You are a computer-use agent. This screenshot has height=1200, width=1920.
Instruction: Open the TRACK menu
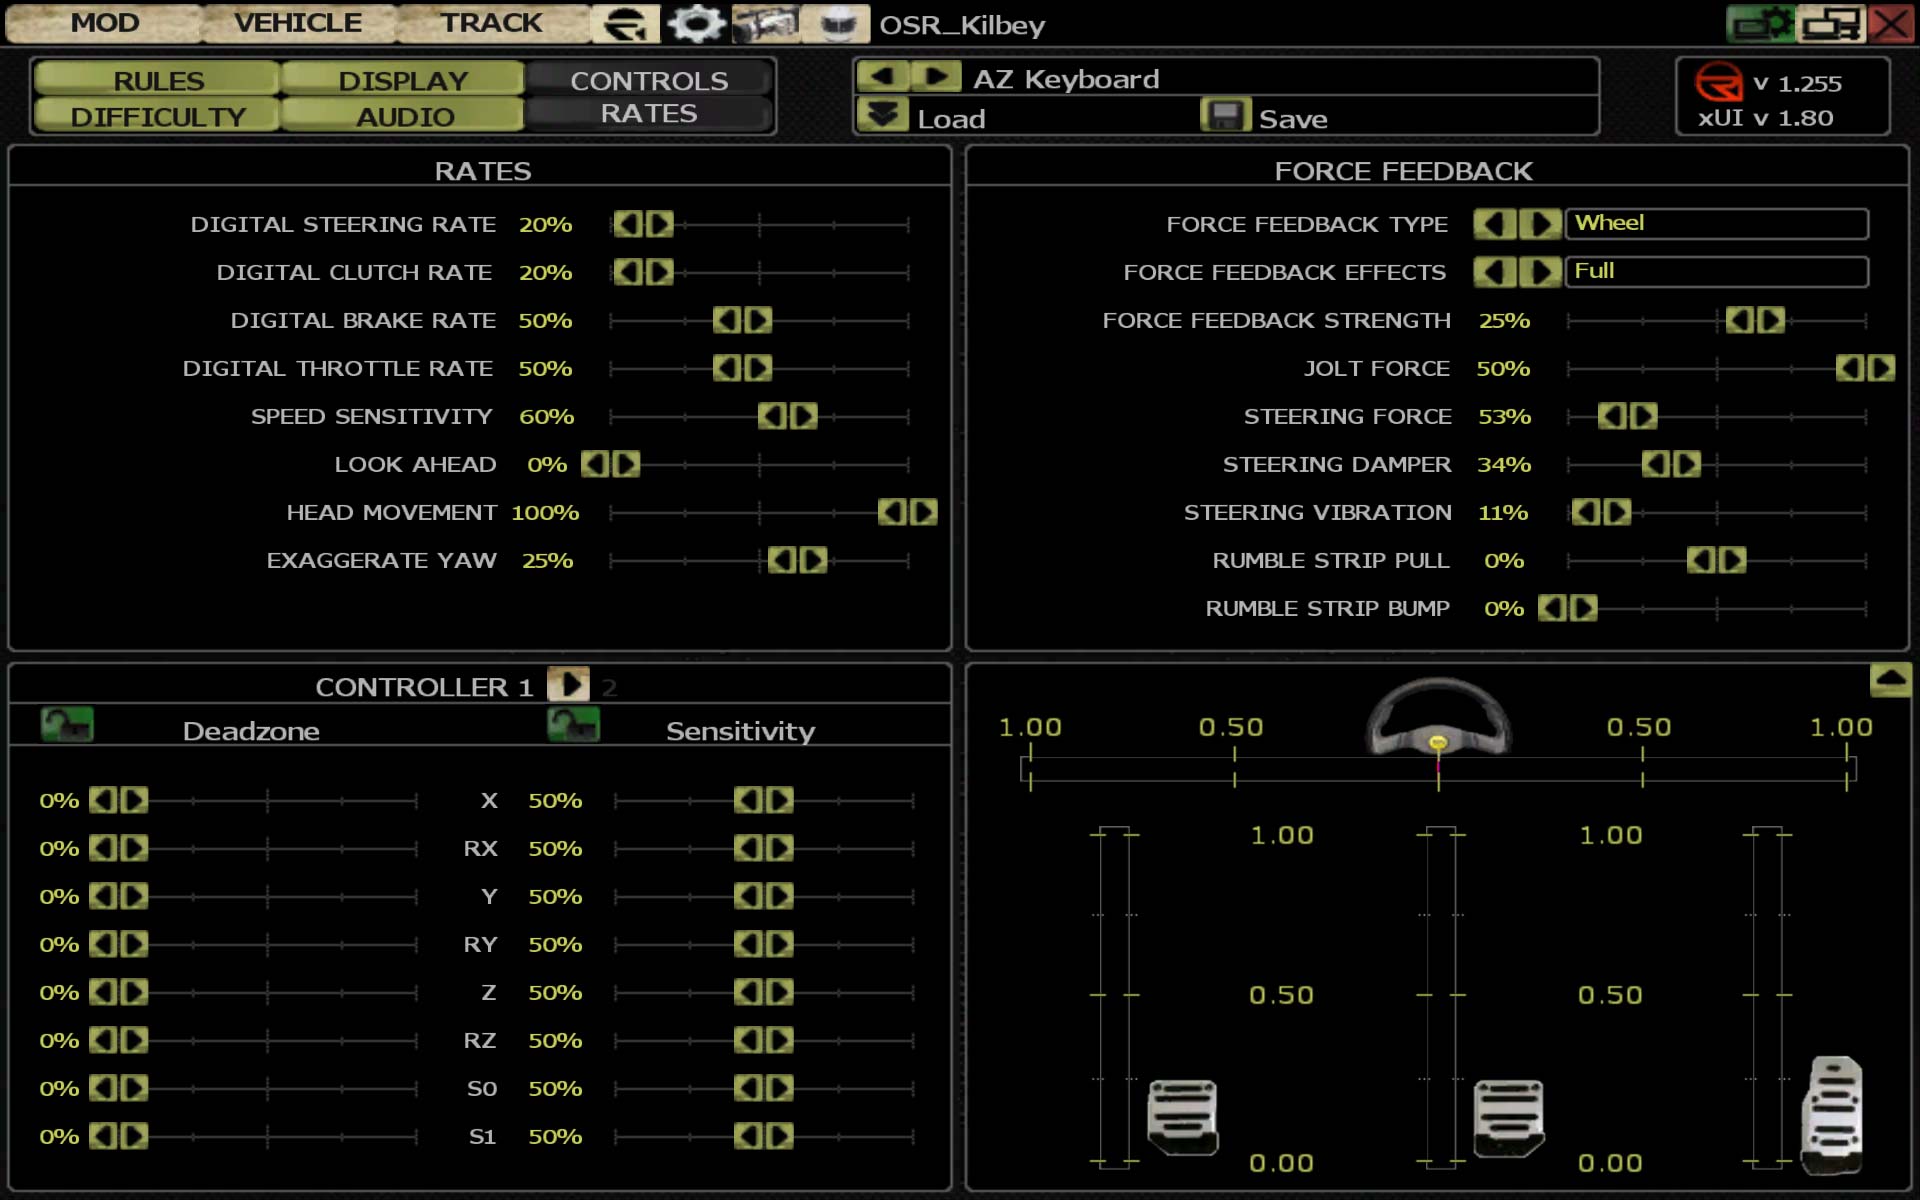pos(491,23)
